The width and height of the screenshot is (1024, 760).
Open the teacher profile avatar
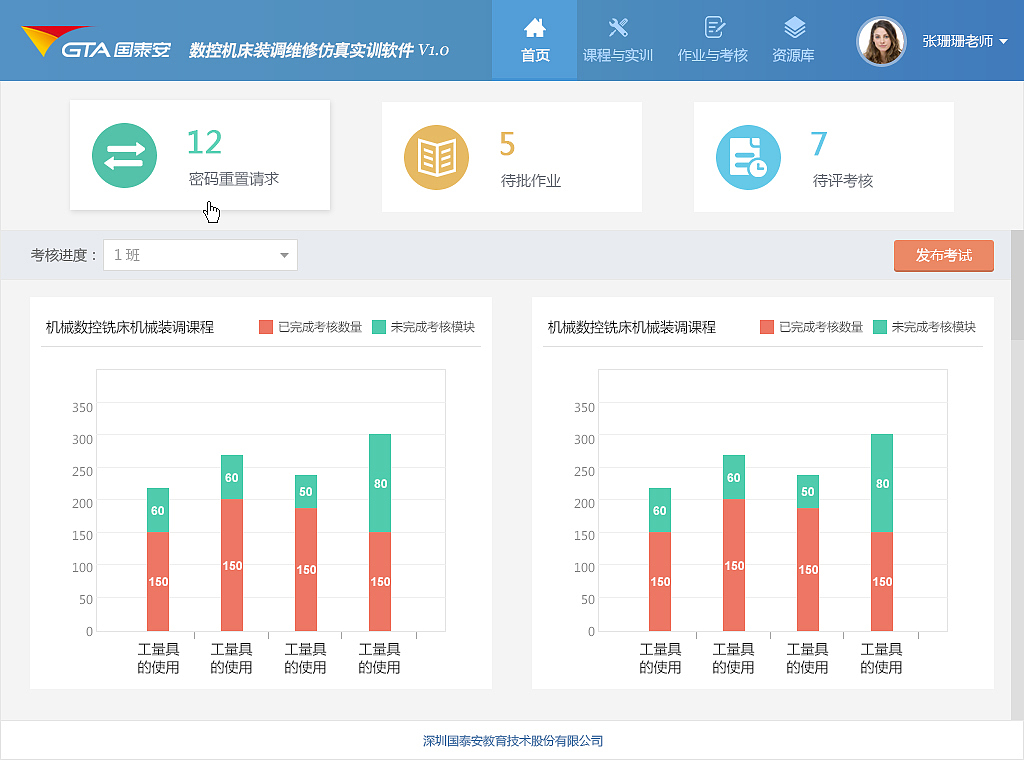[x=881, y=42]
